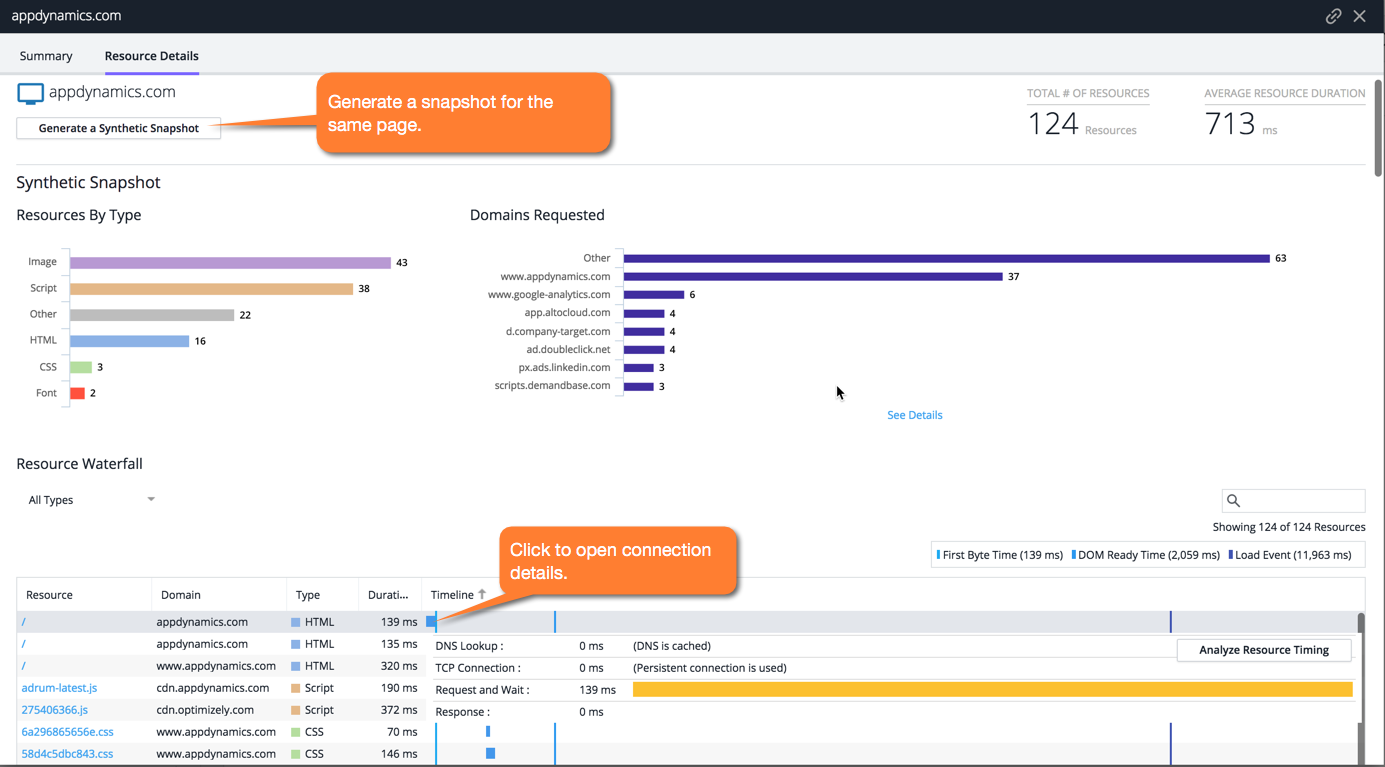Click the scripts.demandbase.com domain bar
The width and height of the screenshot is (1385, 767).
[639, 386]
